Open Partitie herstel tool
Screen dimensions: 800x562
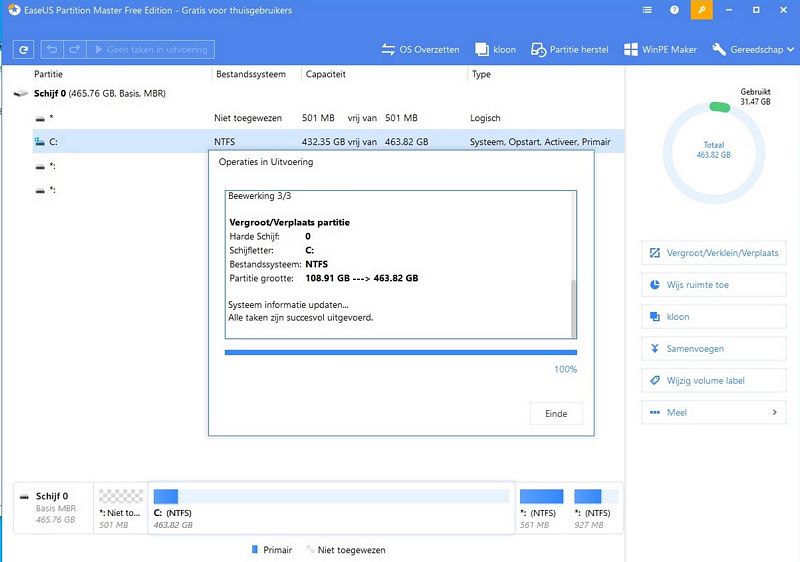point(569,49)
